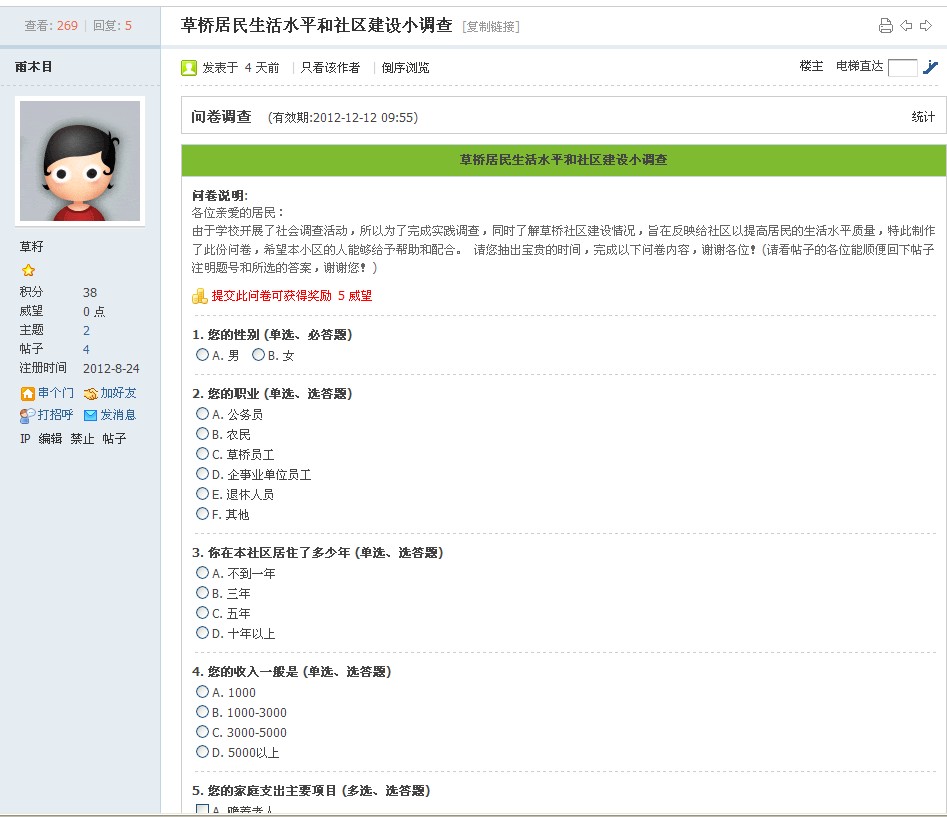Click 串个门 to visit space
This screenshot has height=817, width=947.
(x=56, y=393)
